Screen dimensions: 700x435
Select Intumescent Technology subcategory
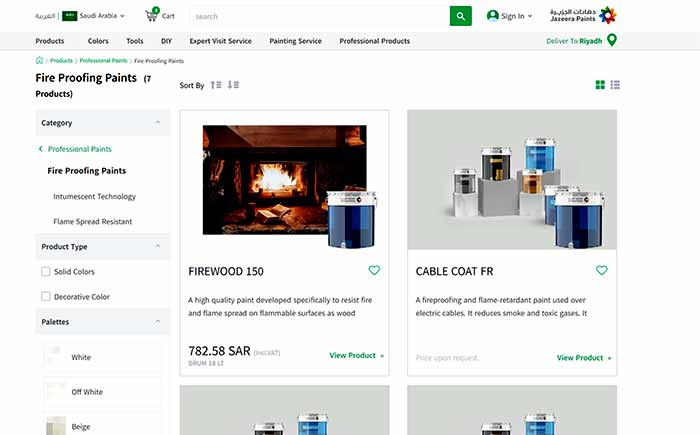point(94,197)
